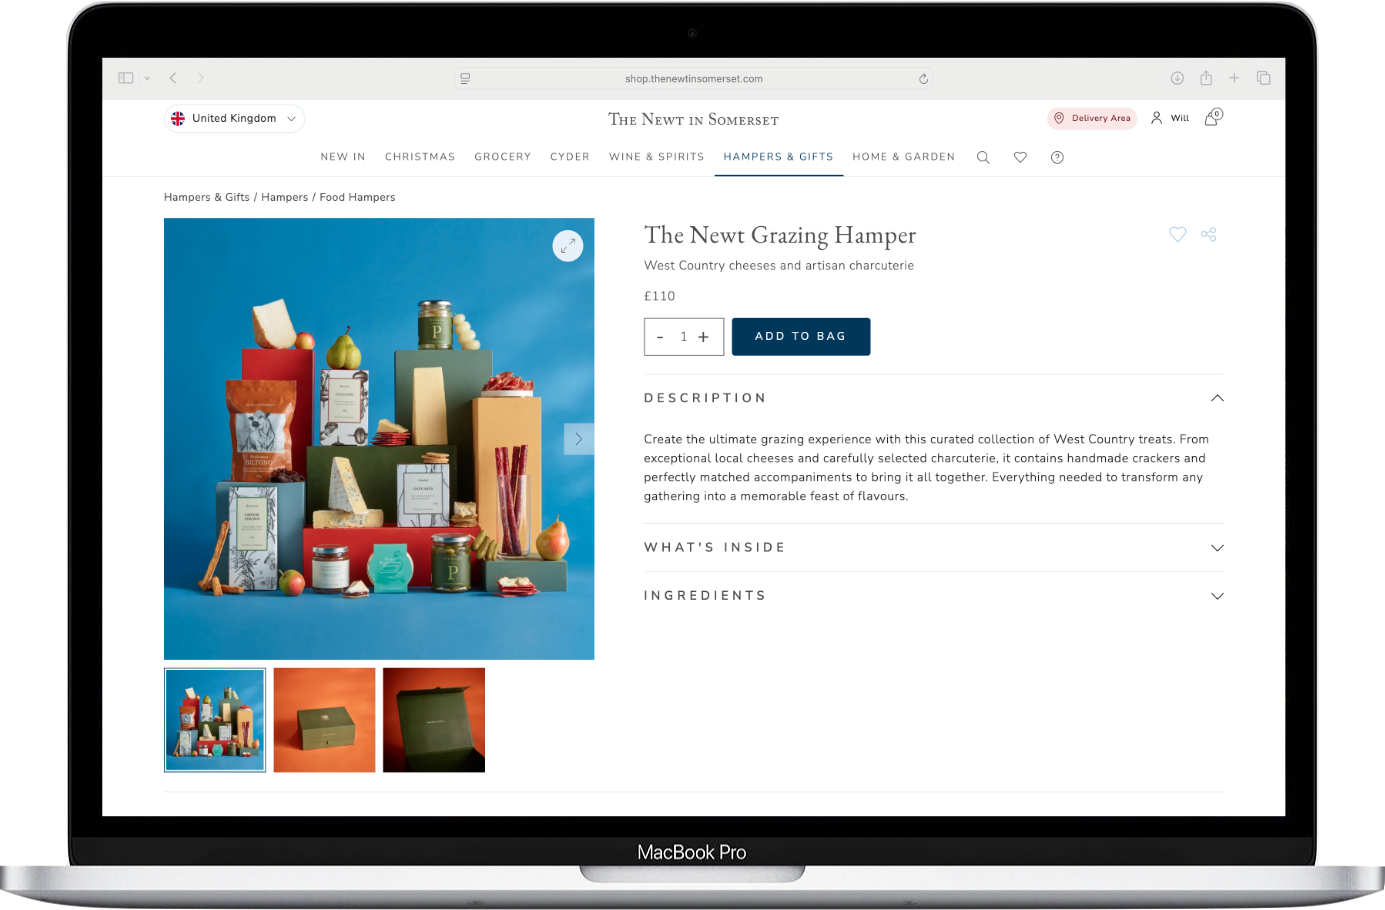The image size is (1385, 910).
Task: Open the help question mark icon
Action: pyautogui.click(x=1057, y=157)
